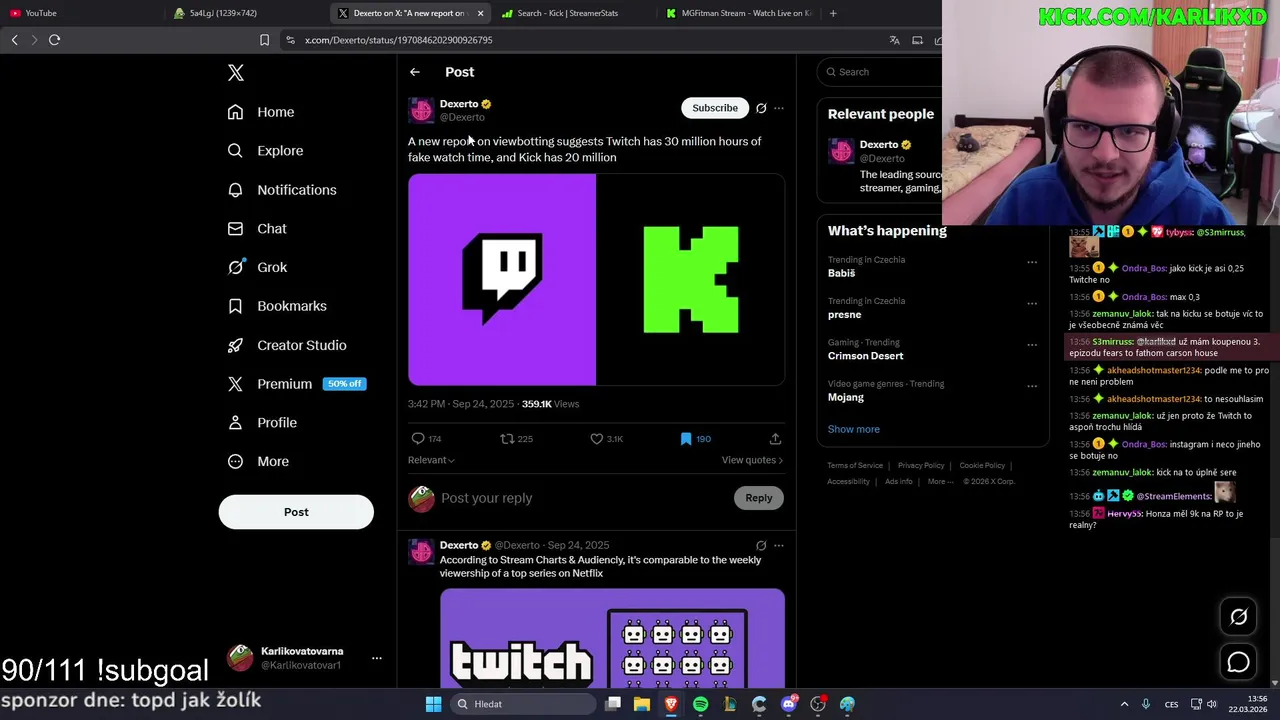Click Cookie Policy footer link
Screen dimensions: 1280x720
click(x=982, y=466)
